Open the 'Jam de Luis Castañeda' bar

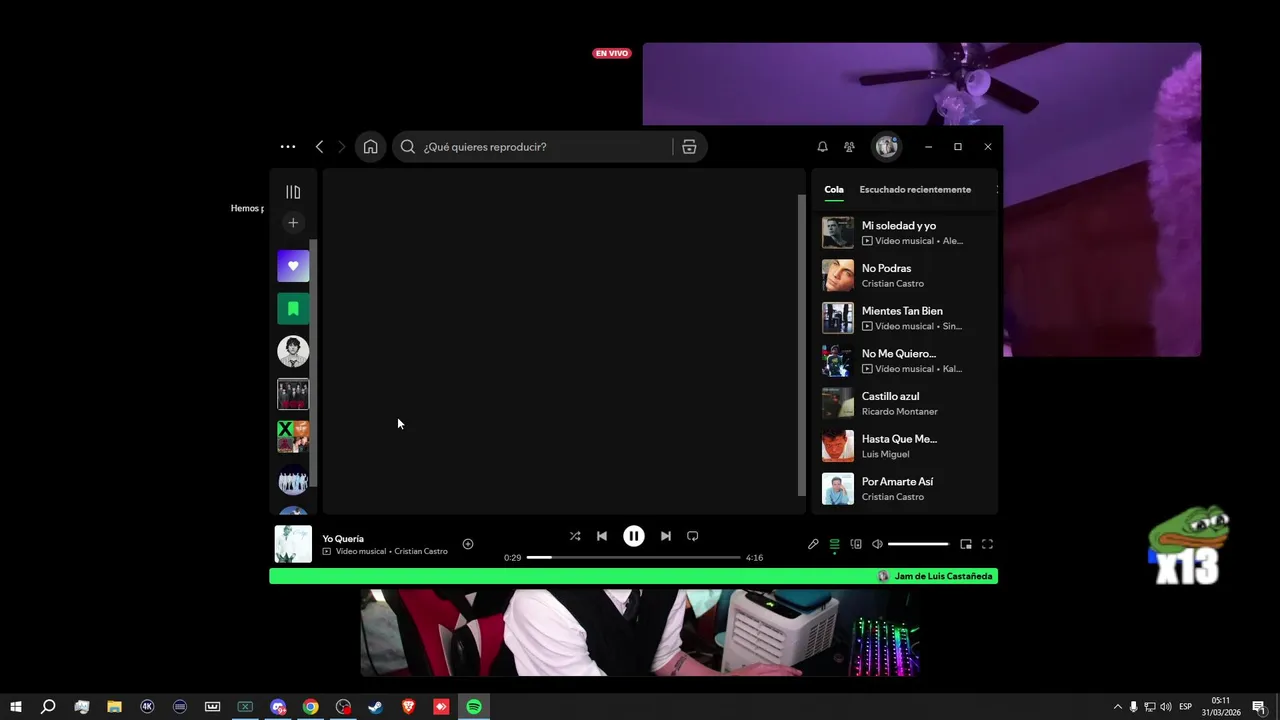[x=634, y=576]
